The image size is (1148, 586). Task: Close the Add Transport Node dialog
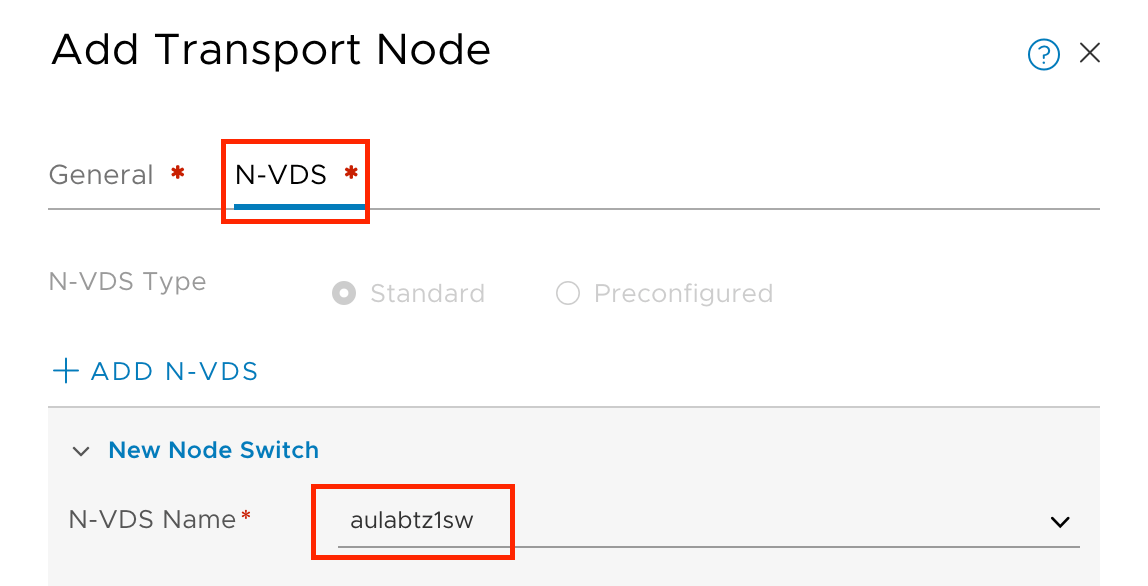(x=1090, y=54)
